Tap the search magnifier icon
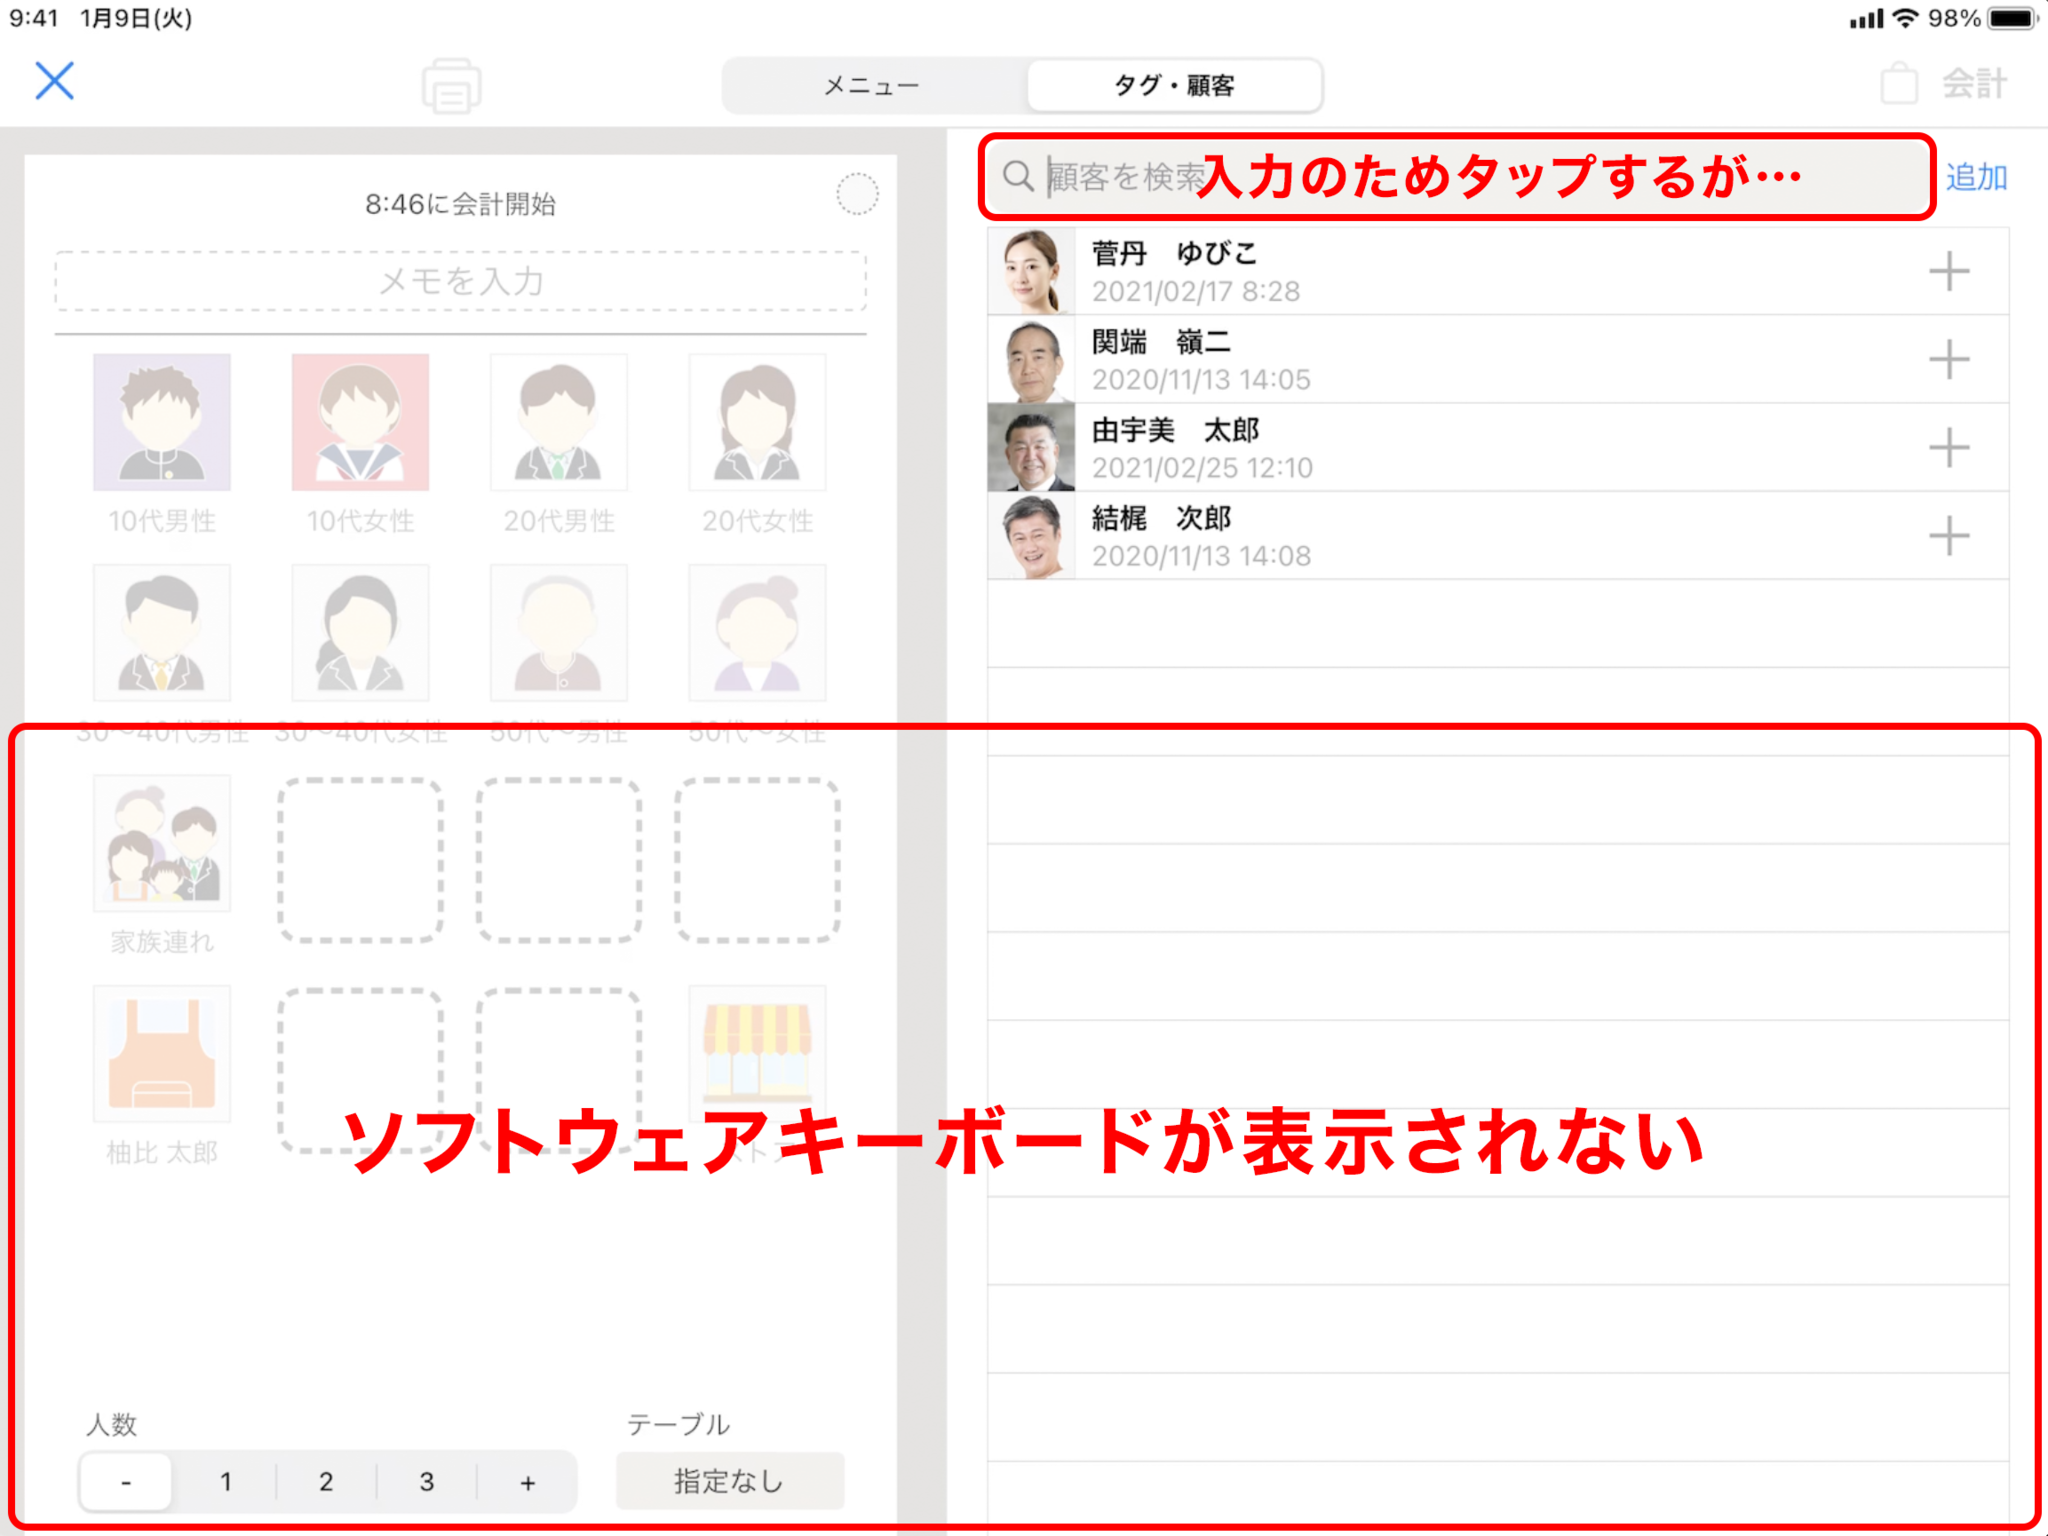 point(1018,176)
